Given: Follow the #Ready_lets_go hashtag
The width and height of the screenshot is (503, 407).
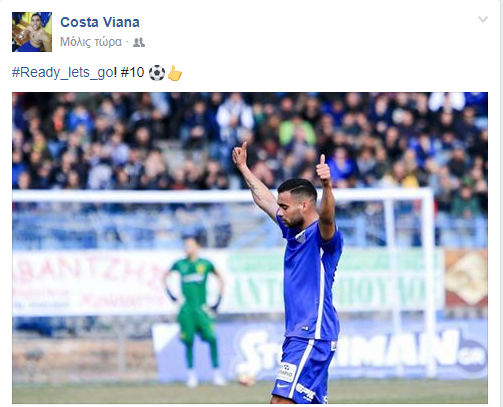Looking at the screenshot, I should (62, 72).
